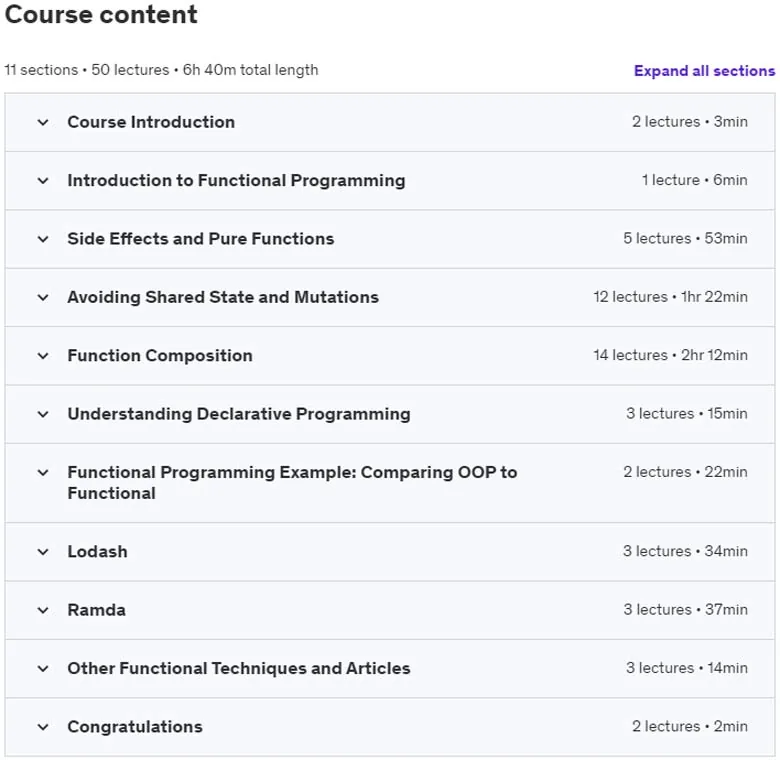
Task: Click chevron beside Side Effects and Pure Functions
Action: coord(43,239)
